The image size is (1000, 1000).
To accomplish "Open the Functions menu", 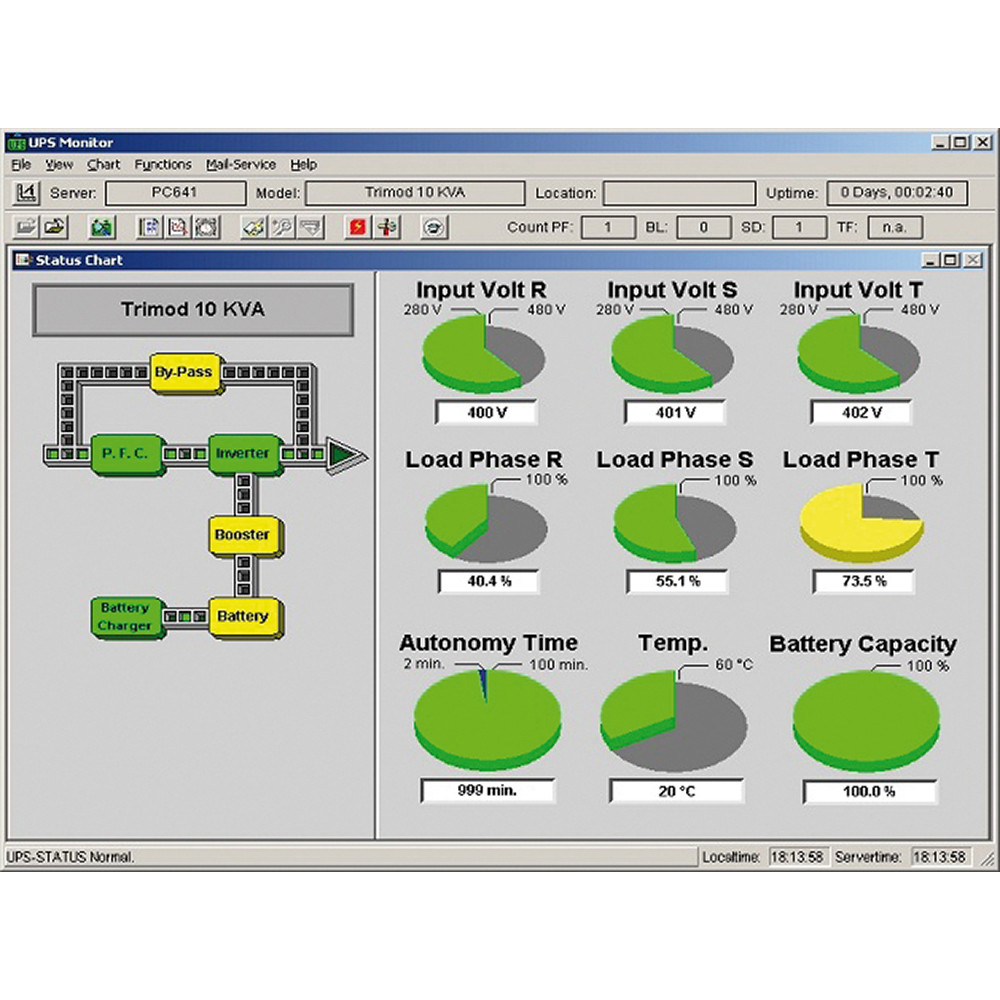I will coord(163,164).
